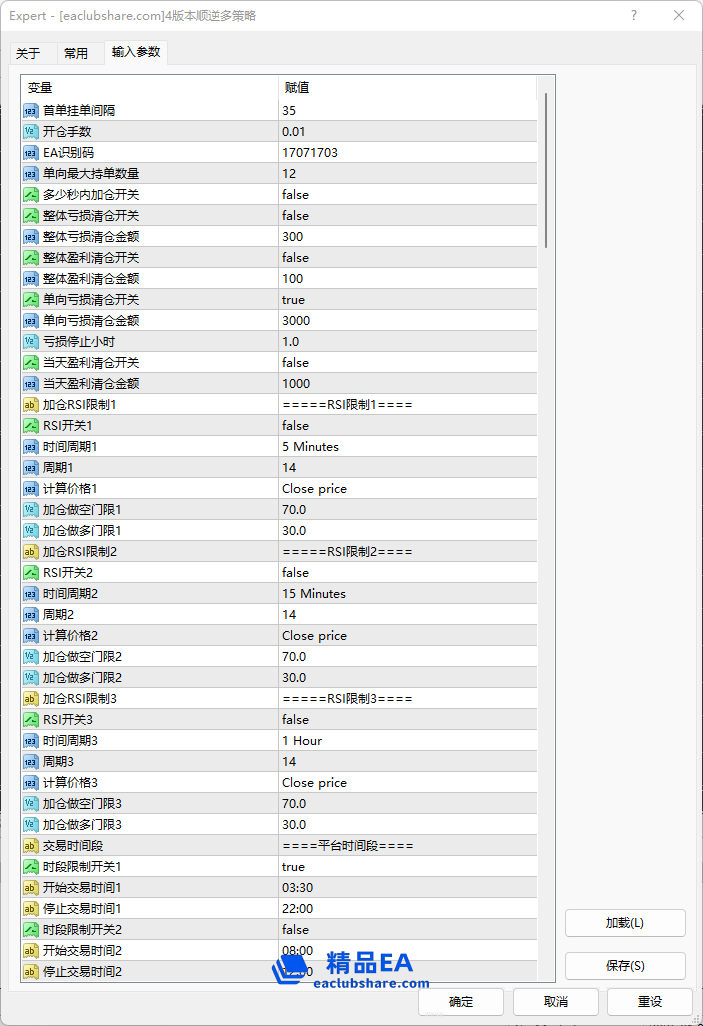
Task: Select the 加仓做多门限3 row label
Action: (82, 824)
